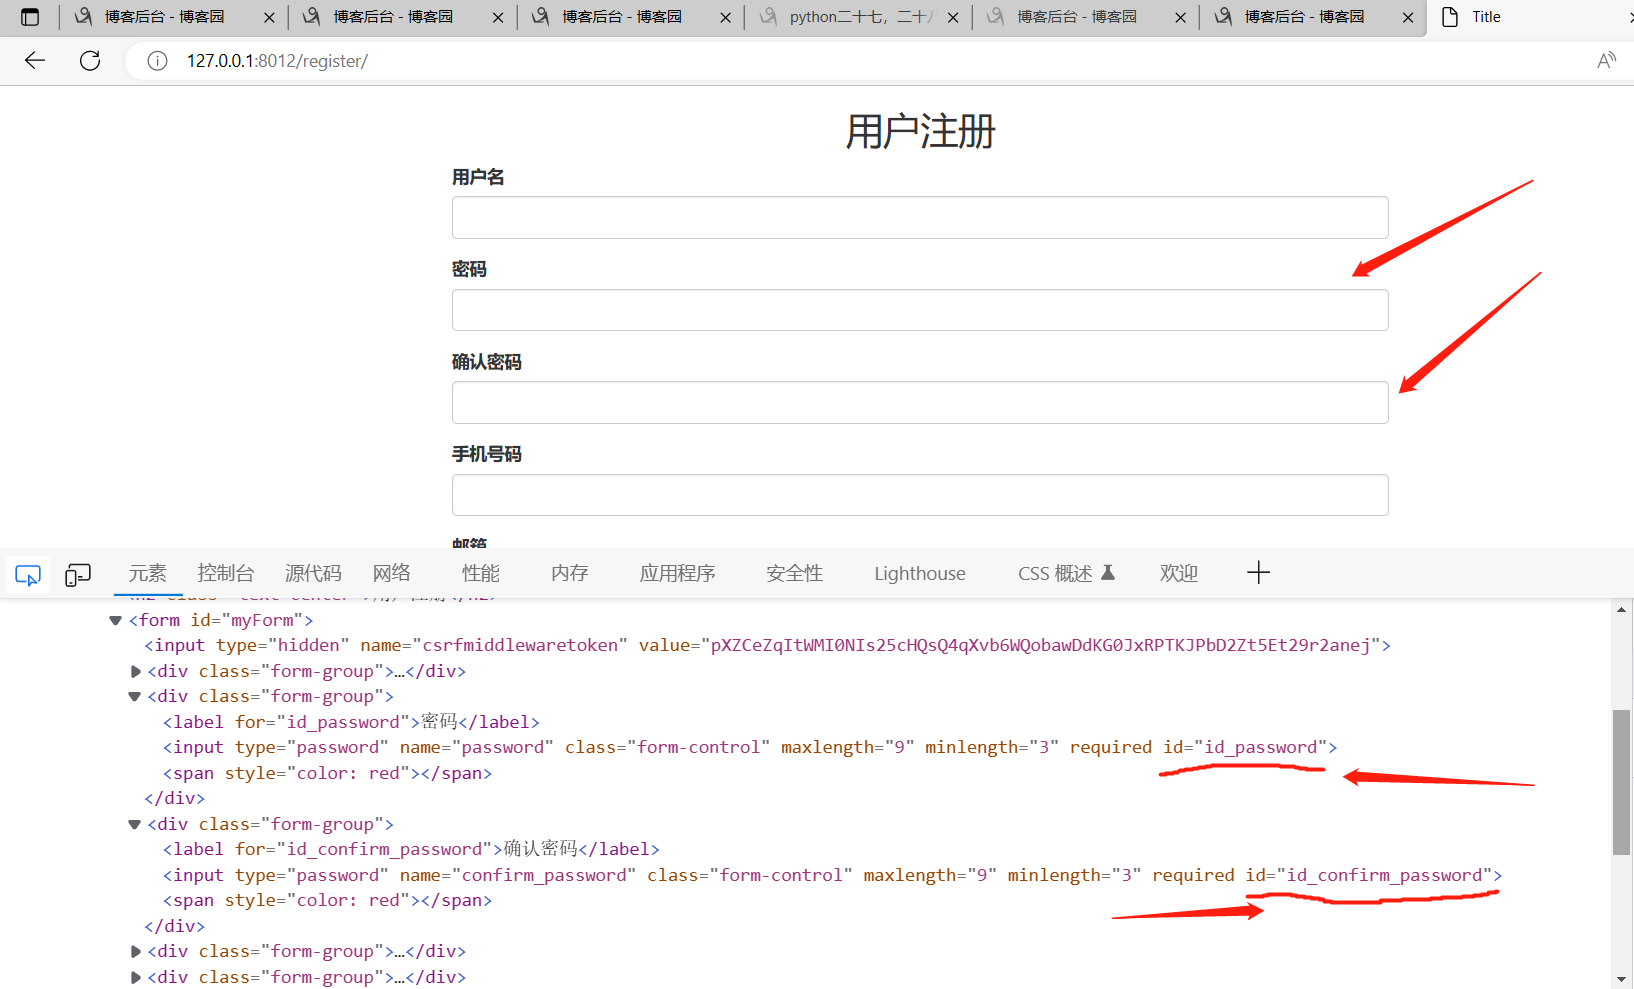1634x989 pixels.
Task: Switch to the python二十七 browser tab
Action: [x=858, y=17]
